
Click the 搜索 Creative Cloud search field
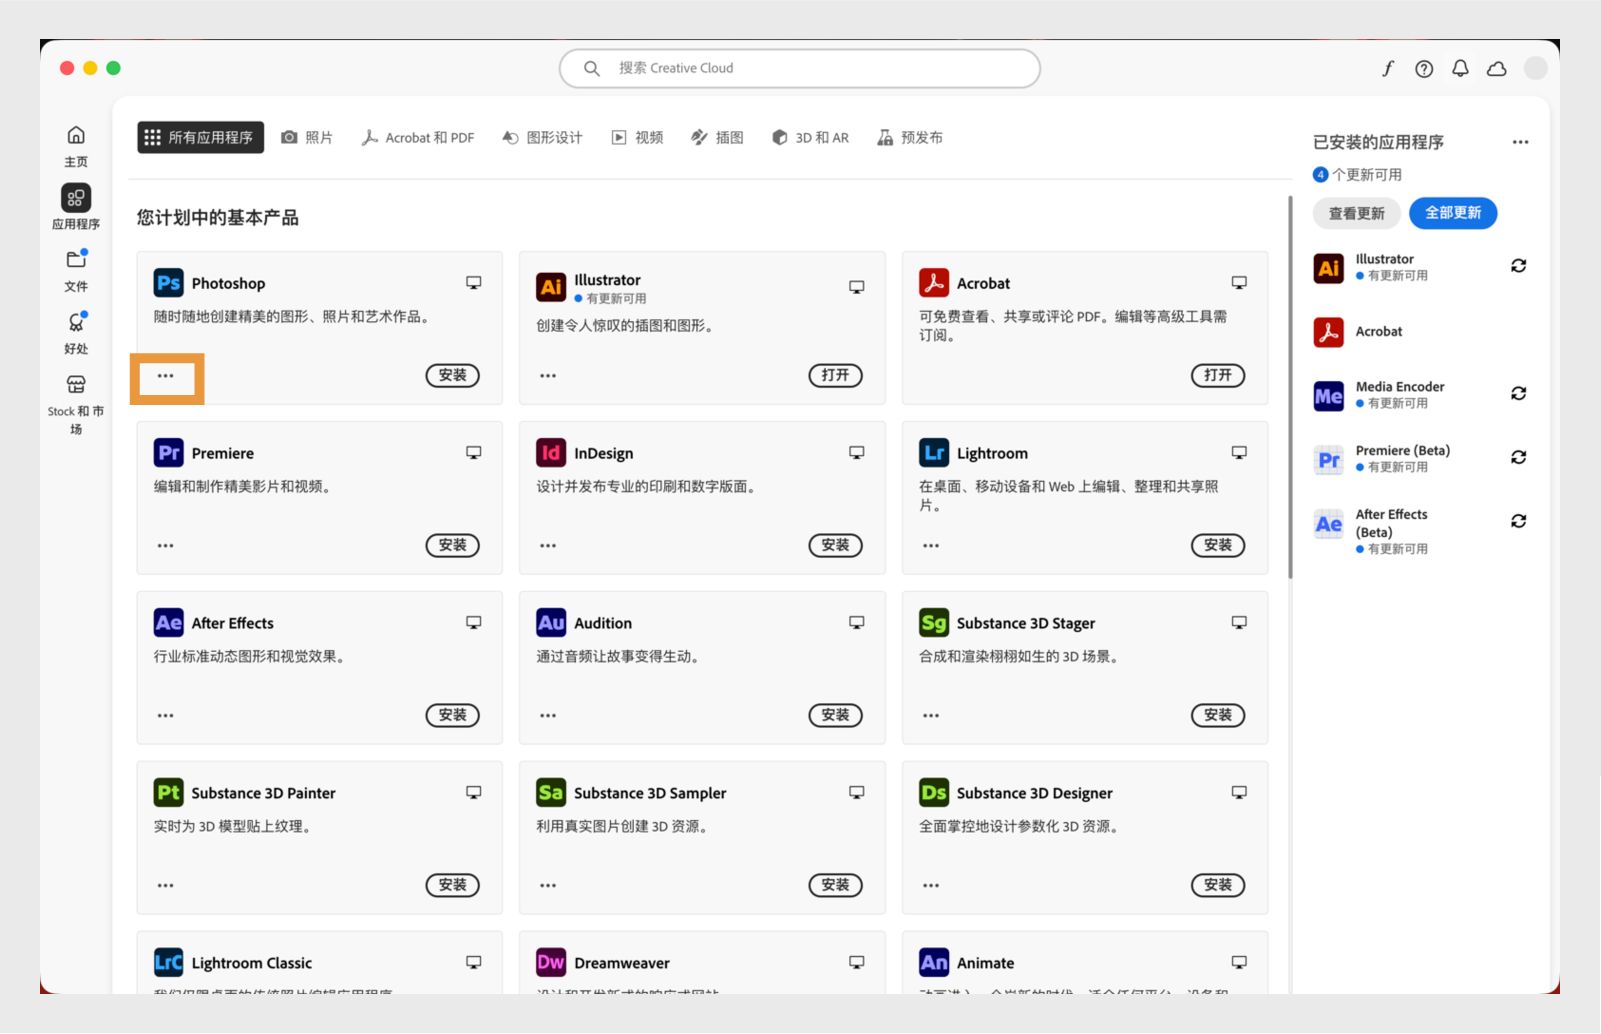click(x=800, y=68)
